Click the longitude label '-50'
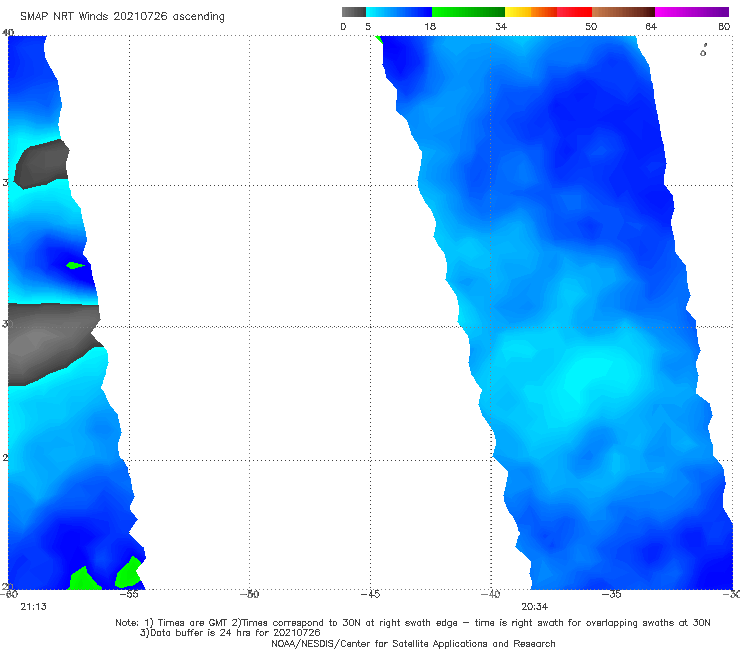The height and width of the screenshot is (650, 740). (x=249, y=594)
